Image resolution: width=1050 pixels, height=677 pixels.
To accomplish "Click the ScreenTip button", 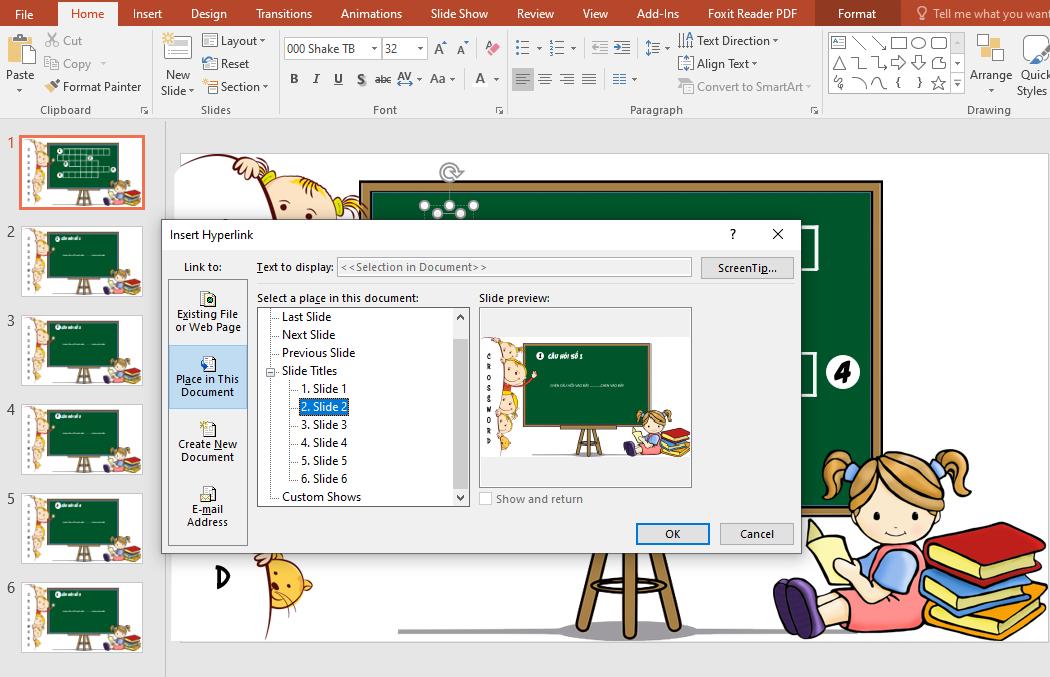I will [x=746, y=267].
